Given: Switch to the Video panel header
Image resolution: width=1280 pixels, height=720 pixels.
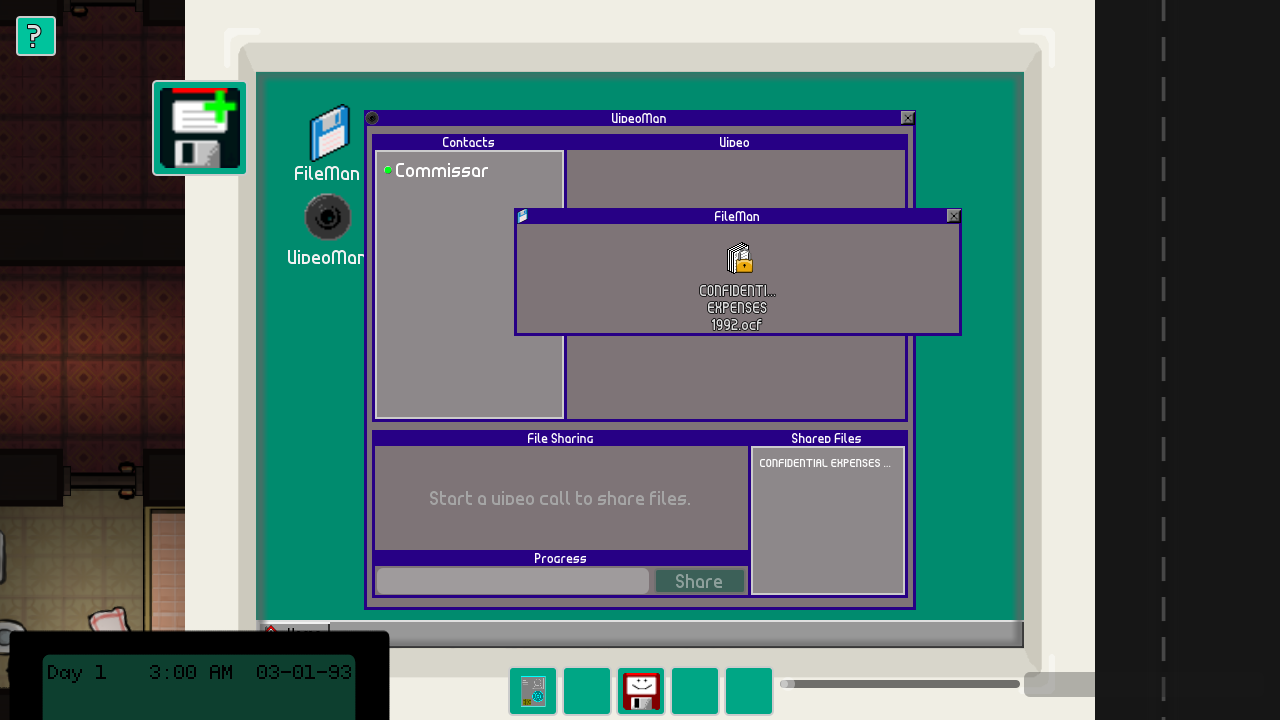Looking at the screenshot, I should click(735, 142).
